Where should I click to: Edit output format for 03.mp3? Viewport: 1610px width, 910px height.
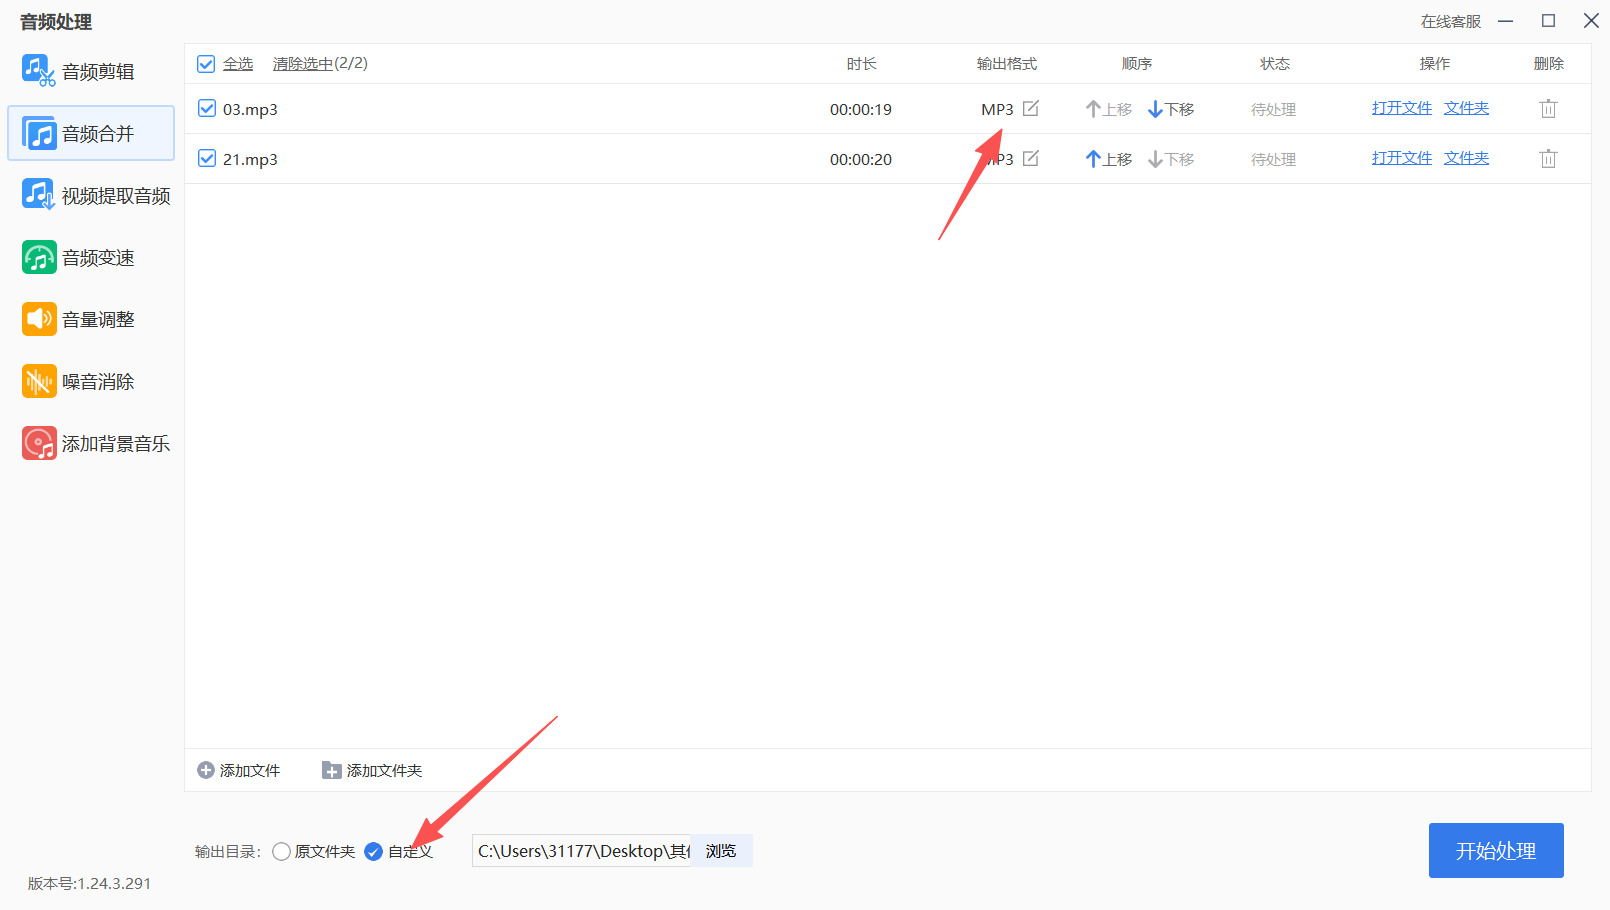[1031, 108]
